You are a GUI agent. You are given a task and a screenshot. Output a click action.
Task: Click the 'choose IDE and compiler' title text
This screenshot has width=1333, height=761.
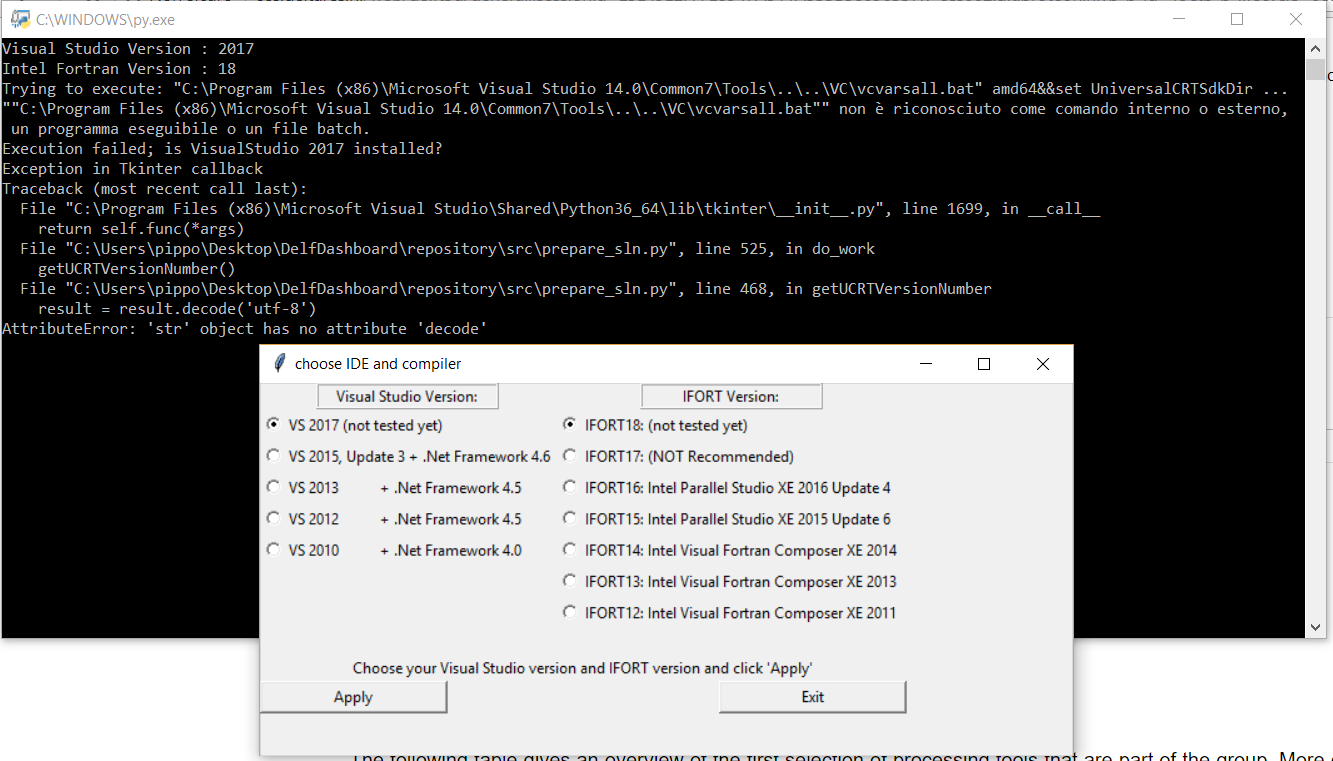point(378,364)
